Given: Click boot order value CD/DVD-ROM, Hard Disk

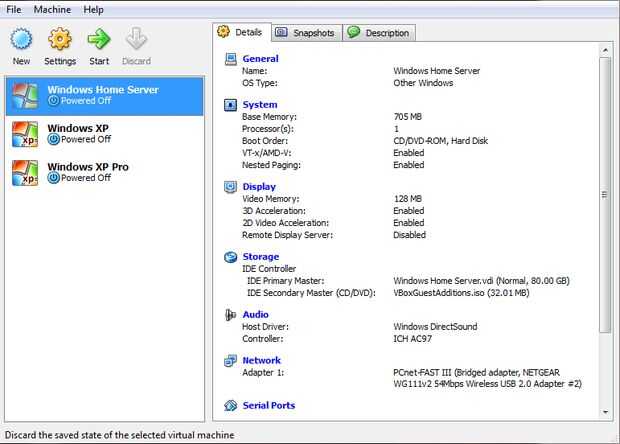Looking at the screenshot, I should pos(440,141).
